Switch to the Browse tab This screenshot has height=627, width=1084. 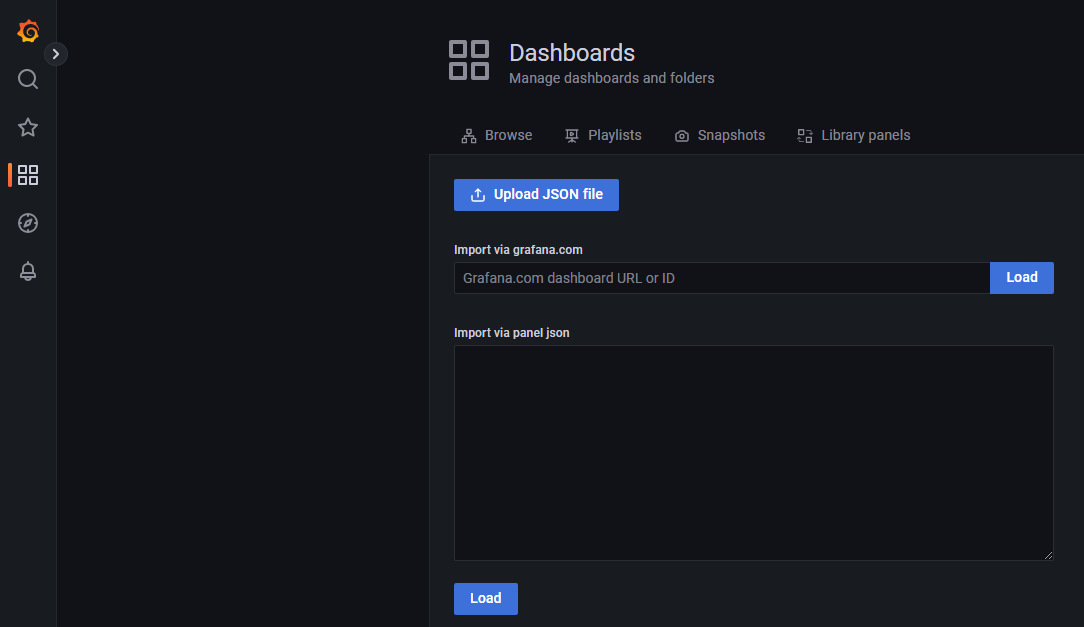click(x=497, y=135)
